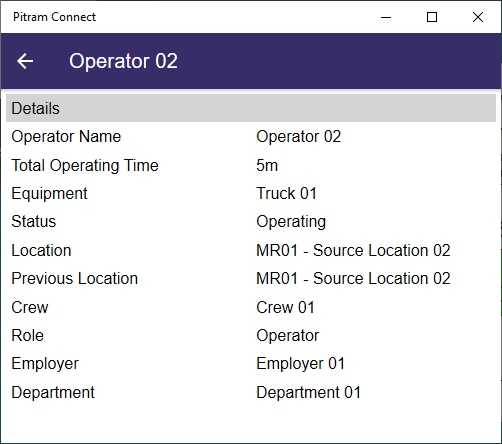Click the Previous Location value 'MR01 - Source Location 02'
This screenshot has width=502, height=444.
[x=353, y=279]
